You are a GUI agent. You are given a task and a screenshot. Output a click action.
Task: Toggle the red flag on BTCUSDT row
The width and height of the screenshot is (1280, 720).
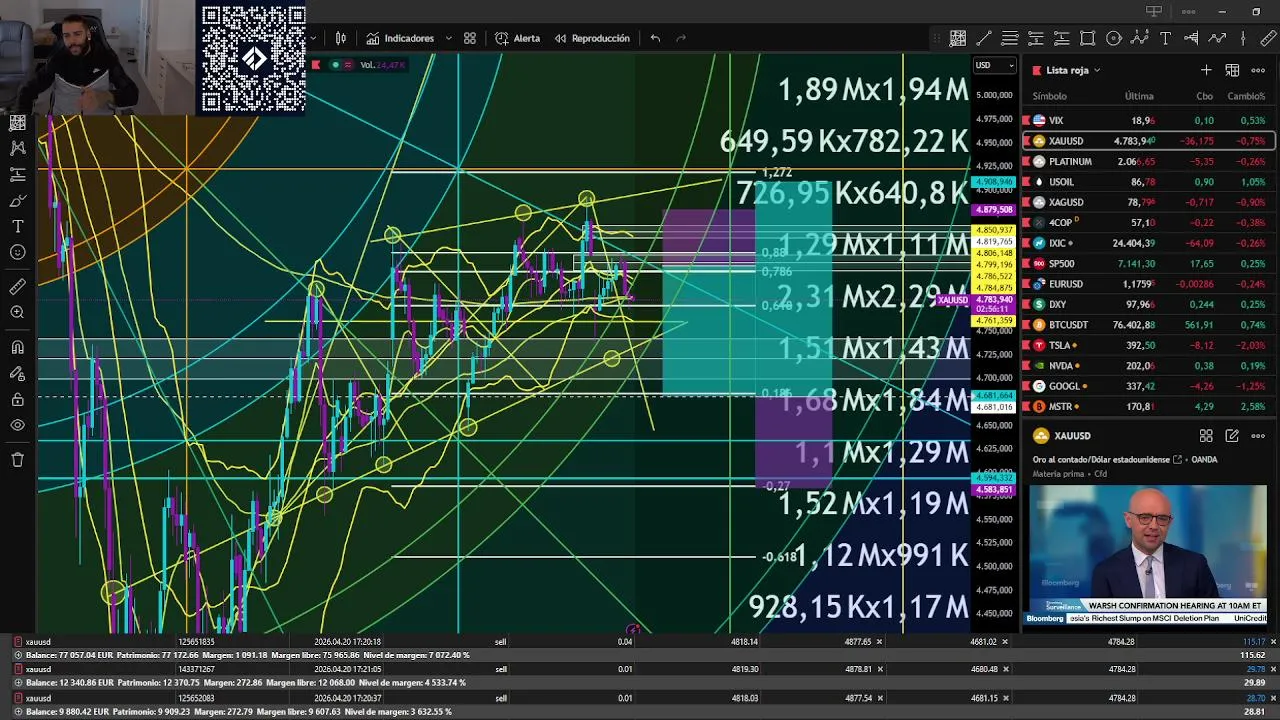1027,325
